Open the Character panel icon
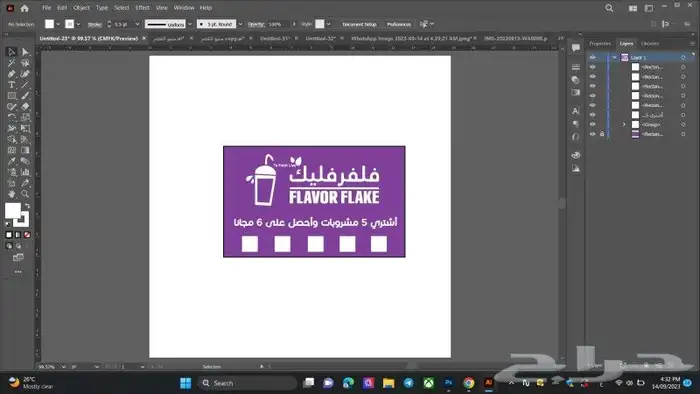The height and width of the screenshot is (394, 700). click(576, 111)
